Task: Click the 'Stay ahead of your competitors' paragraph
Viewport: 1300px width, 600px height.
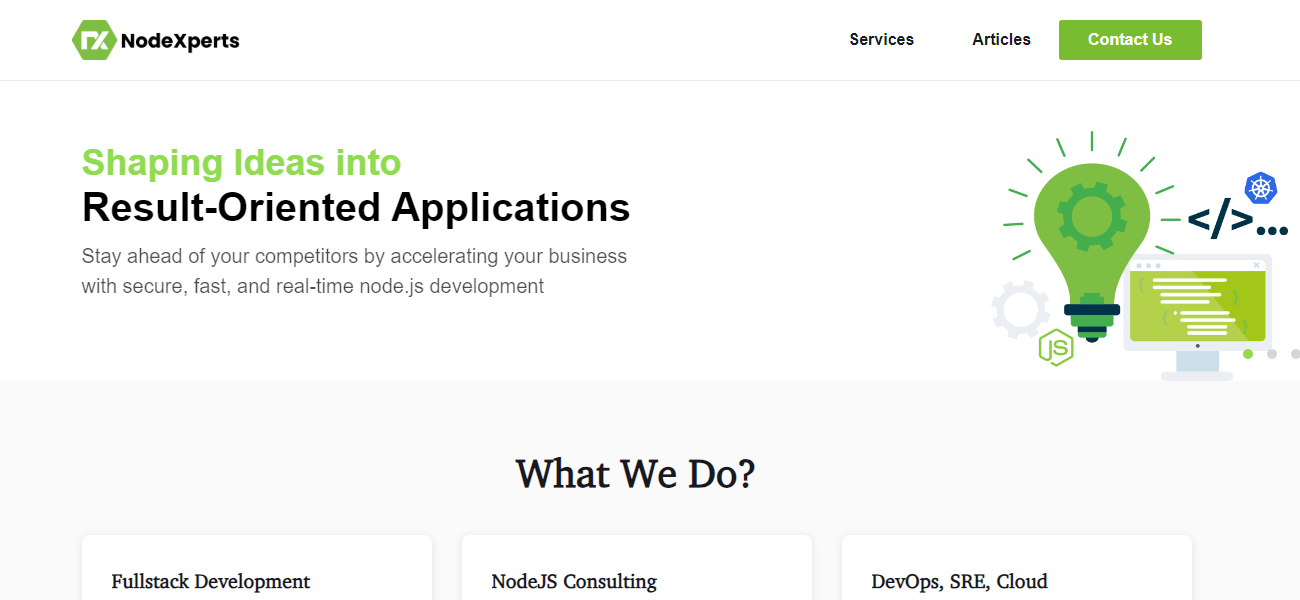Action: 354,271
